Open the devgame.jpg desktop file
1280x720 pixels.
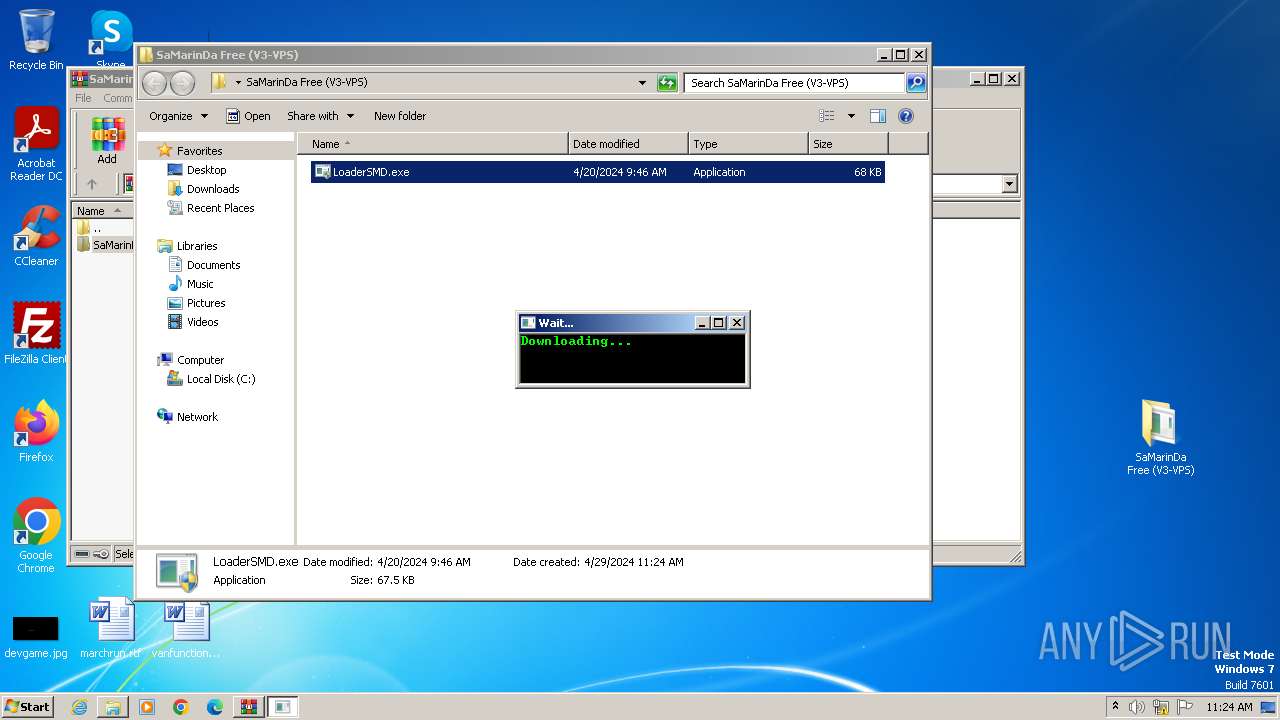coord(36,637)
